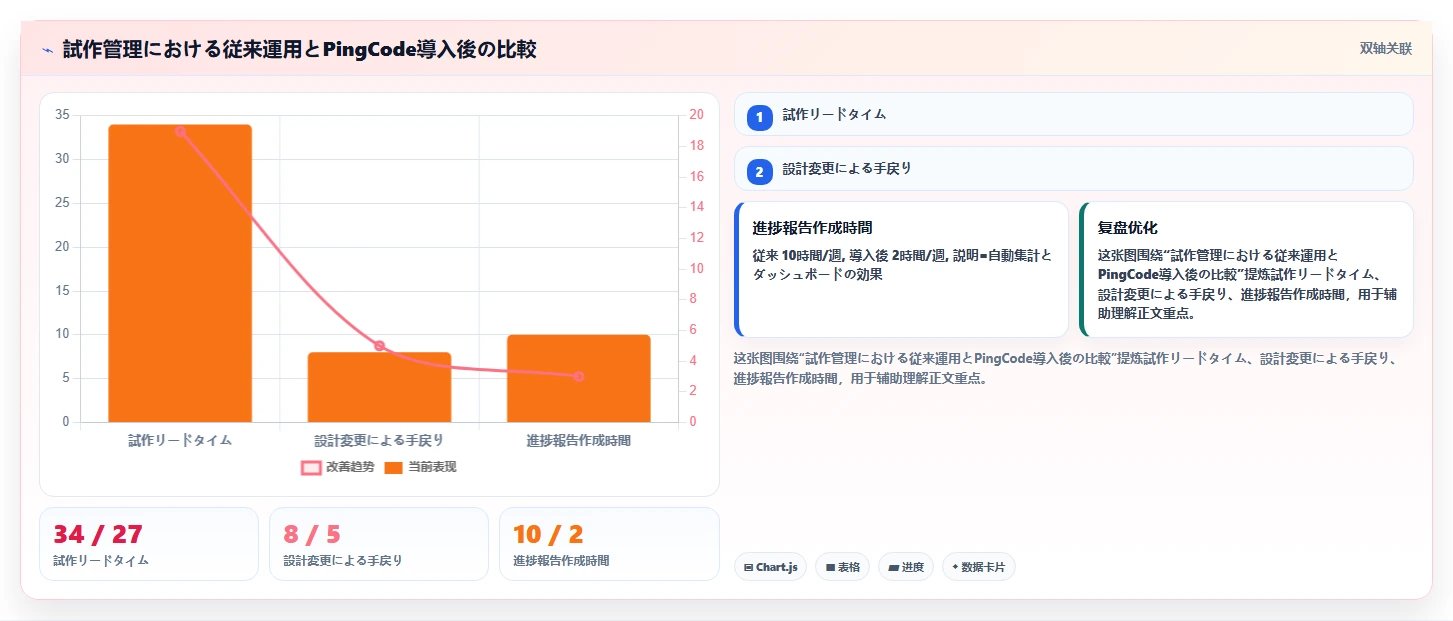Image resolution: width=1453 pixels, height=621 pixels.
Task: Click the line point on 設計変更による手戻り bar
Action: [x=379, y=346]
